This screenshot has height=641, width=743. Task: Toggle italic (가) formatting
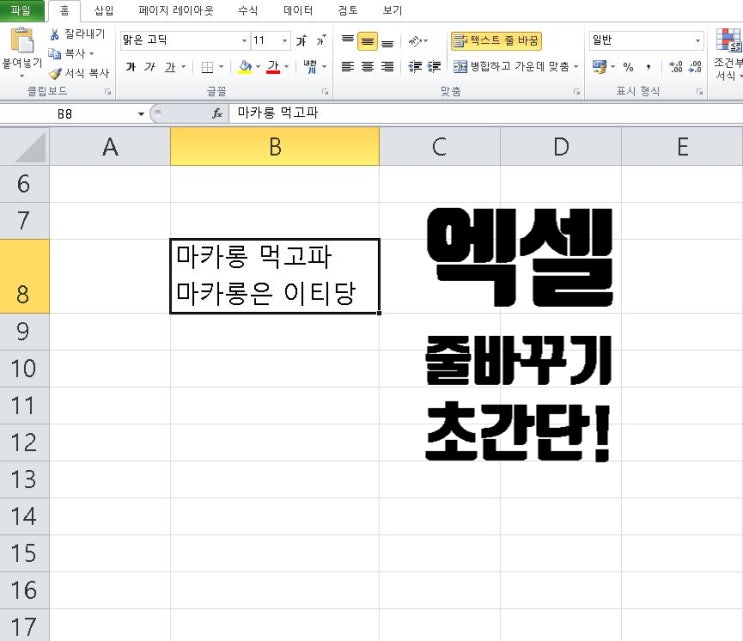[x=150, y=67]
